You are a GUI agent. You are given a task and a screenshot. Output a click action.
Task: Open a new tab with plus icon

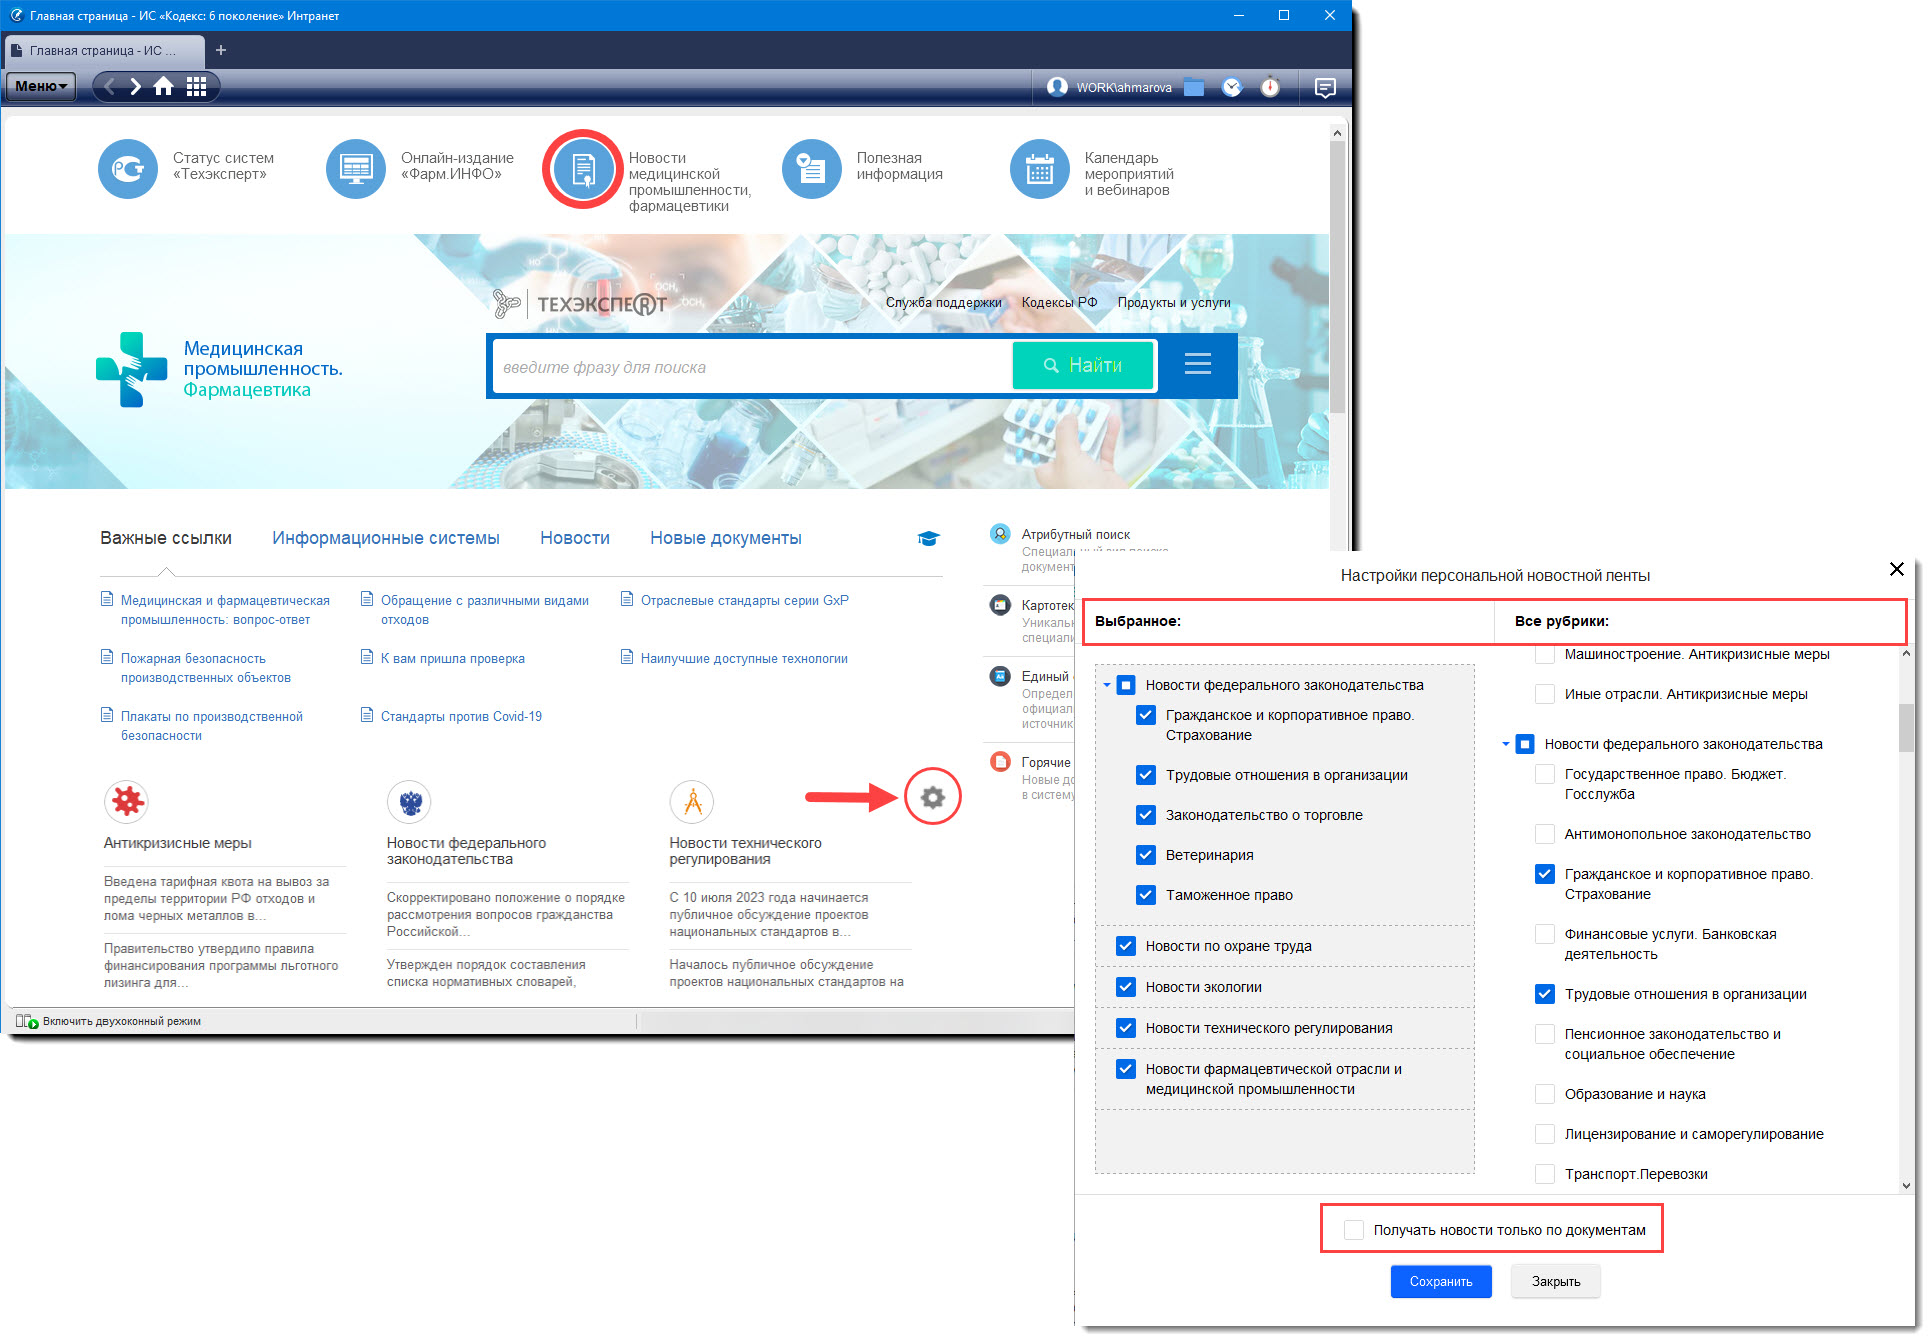click(x=221, y=50)
